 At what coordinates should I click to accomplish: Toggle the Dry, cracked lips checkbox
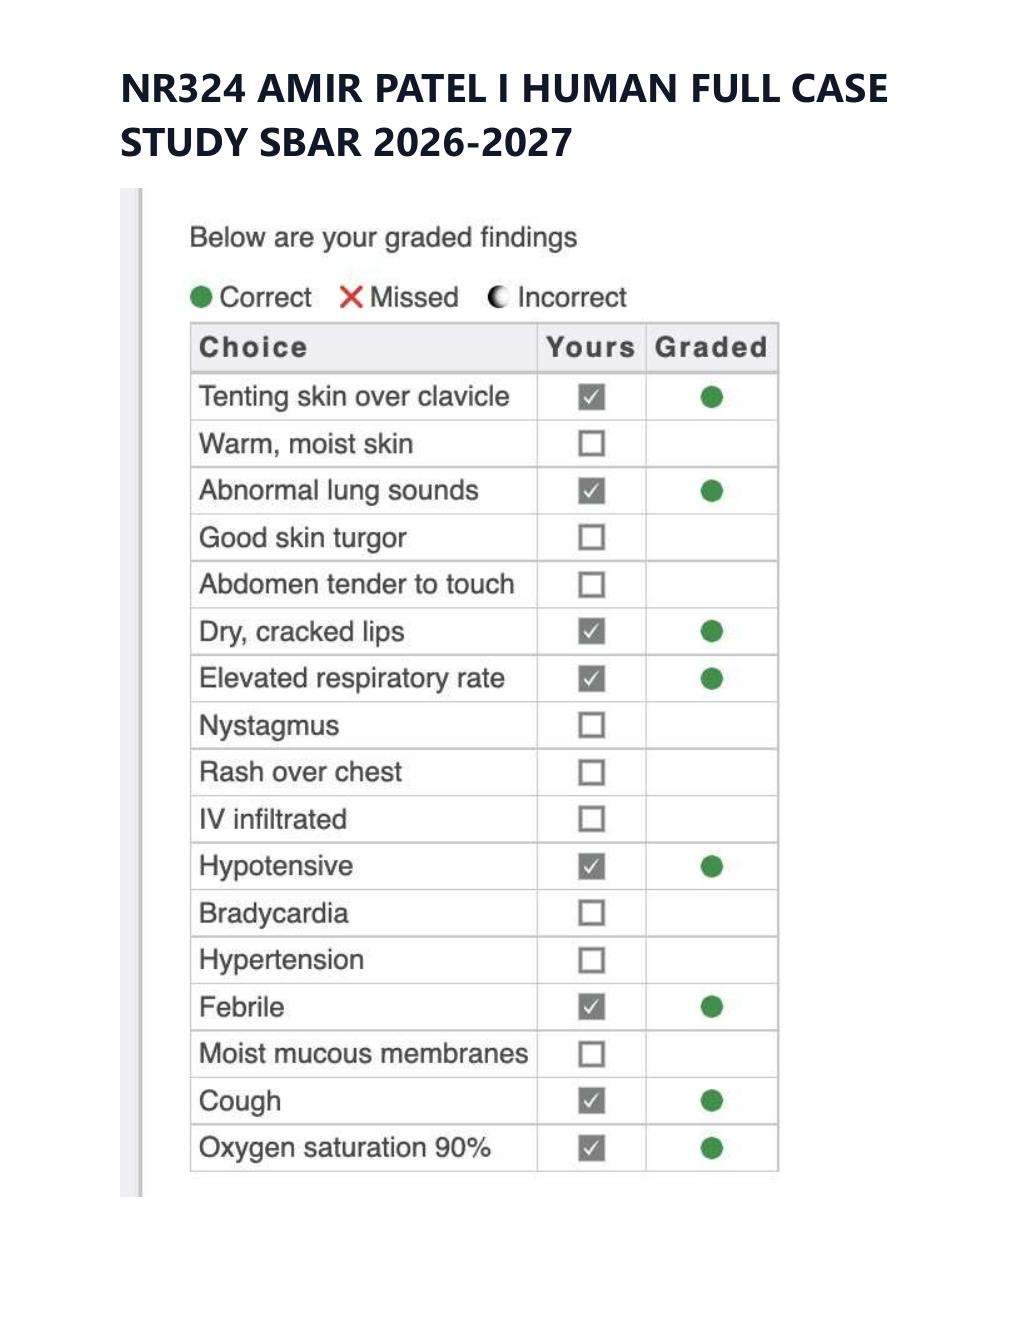(592, 631)
